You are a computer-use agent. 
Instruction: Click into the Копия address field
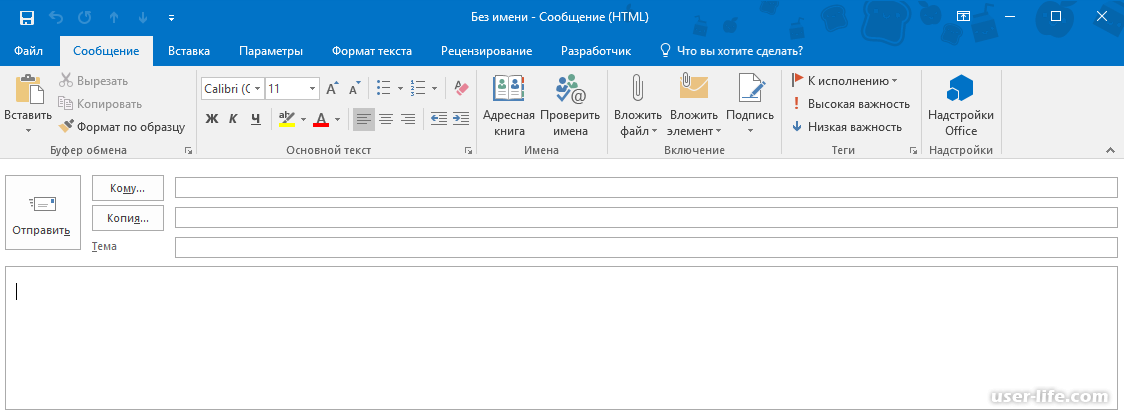click(x=646, y=218)
